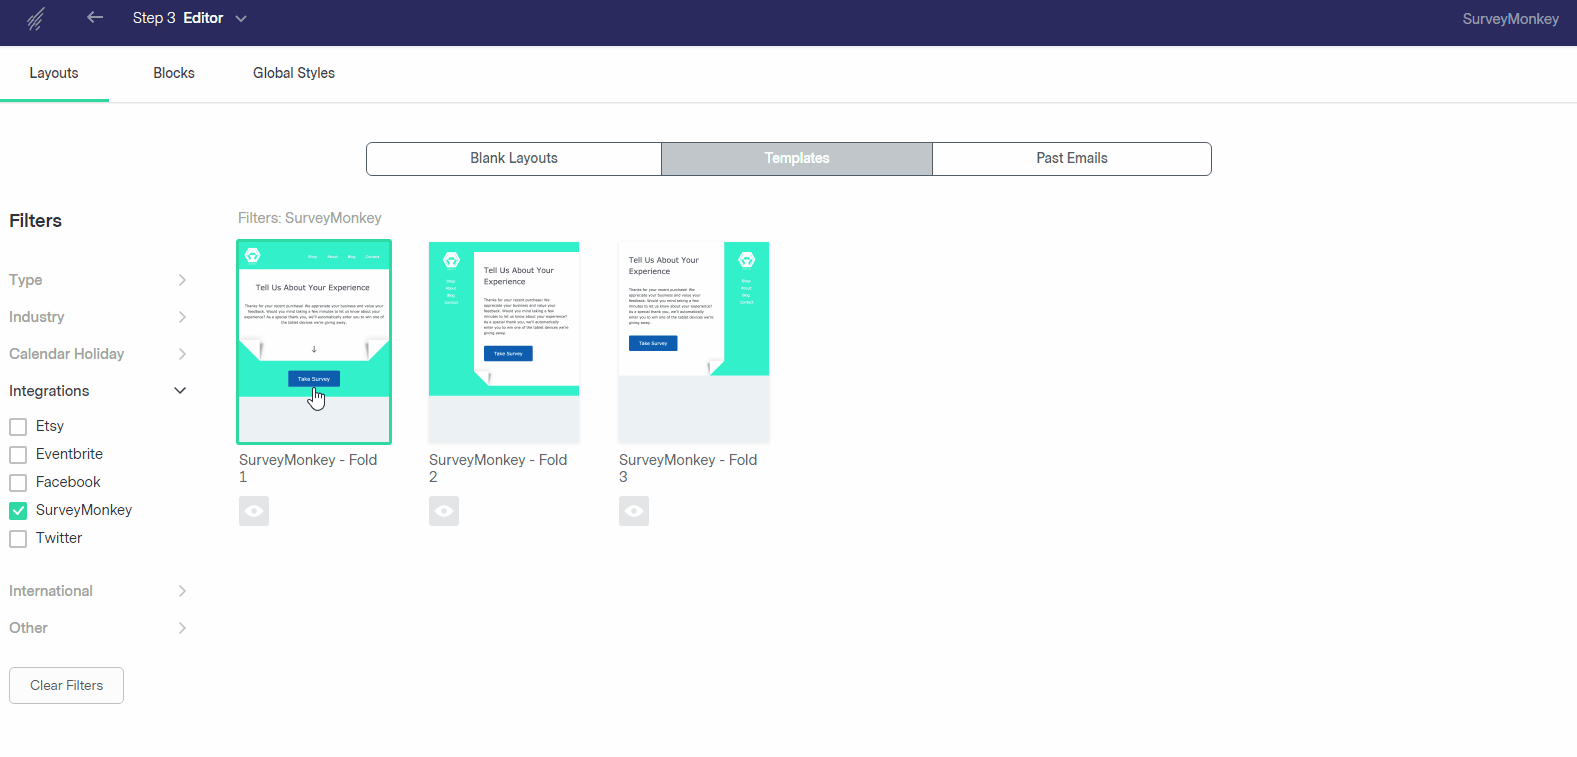Check the Etsy filter checkbox
This screenshot has width=1577, height=757.
click(18, 427)
